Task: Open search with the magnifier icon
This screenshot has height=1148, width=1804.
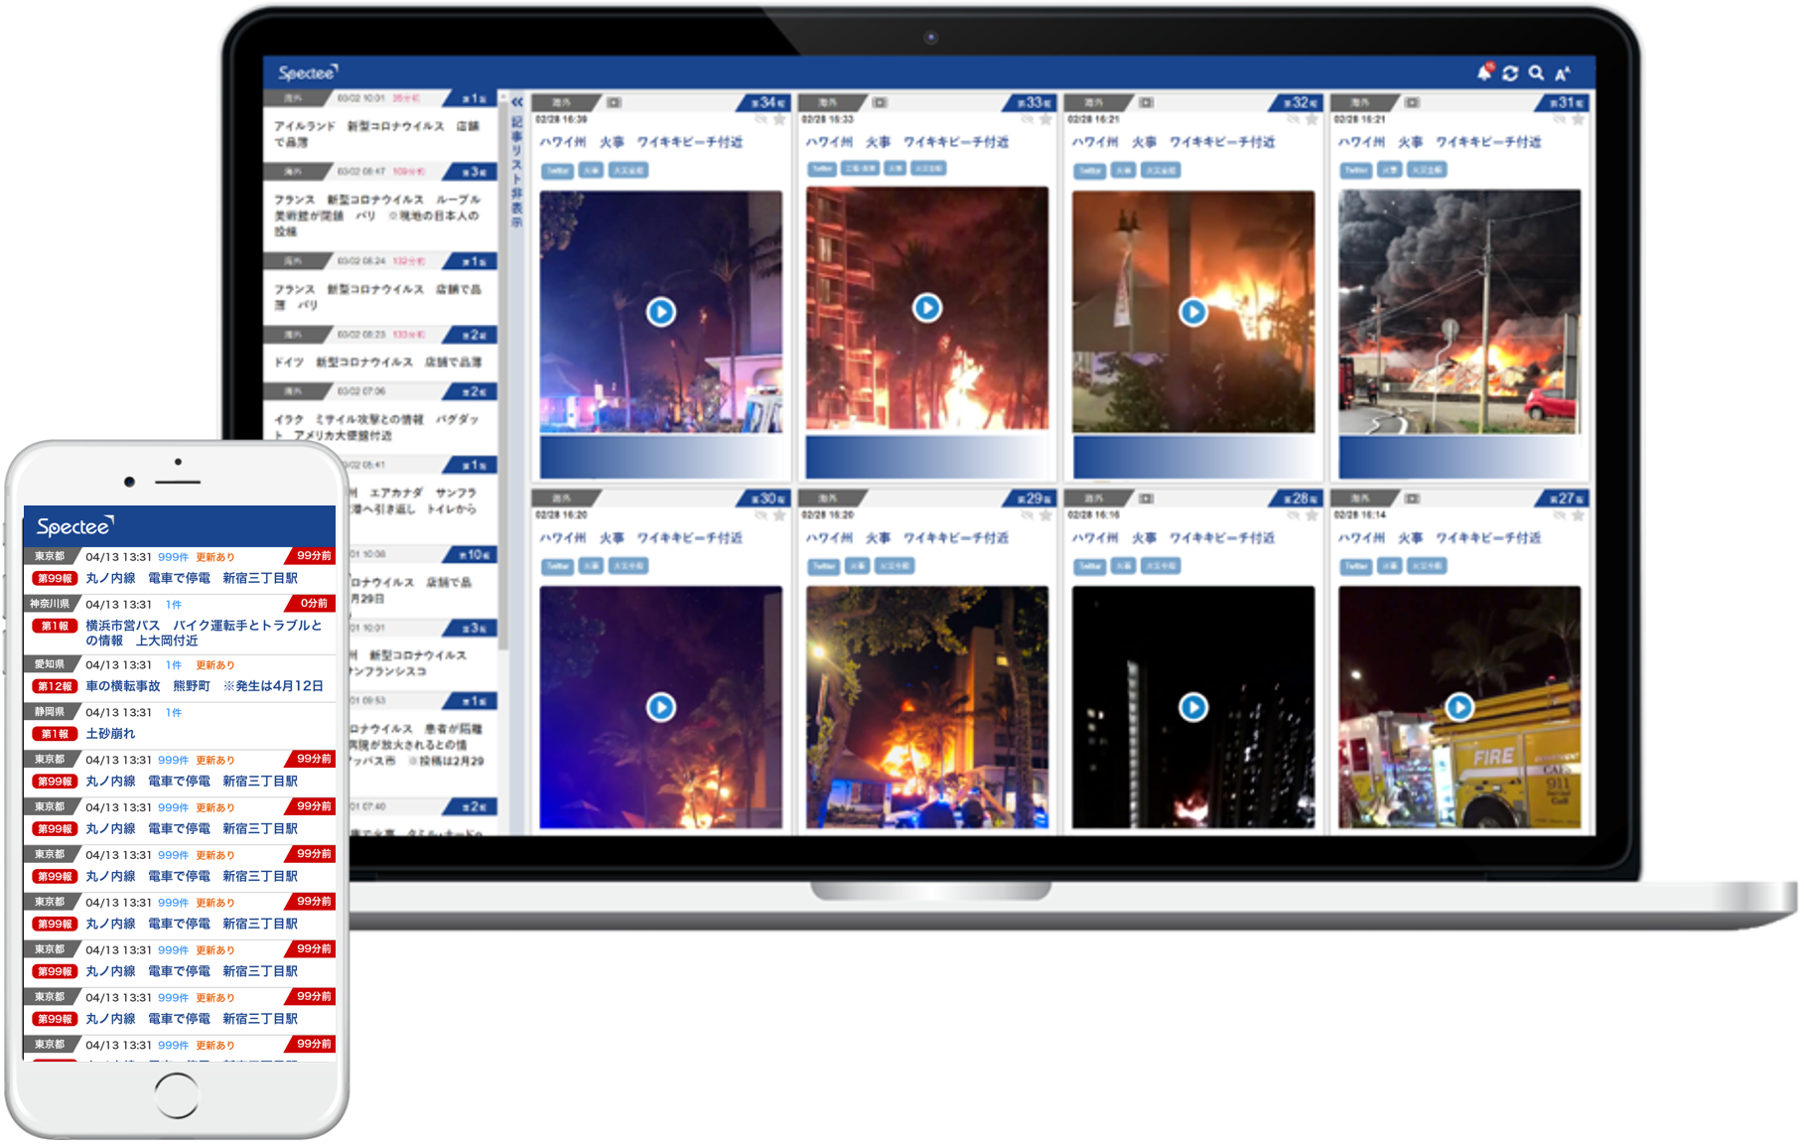Action: click(x=1536, y=73)
